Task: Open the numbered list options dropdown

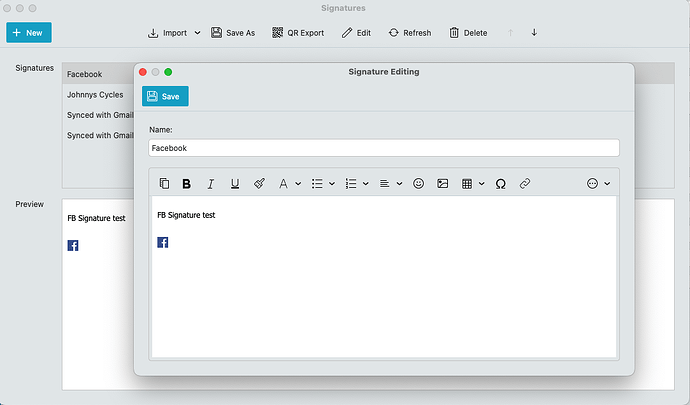Action: (357, 184)
